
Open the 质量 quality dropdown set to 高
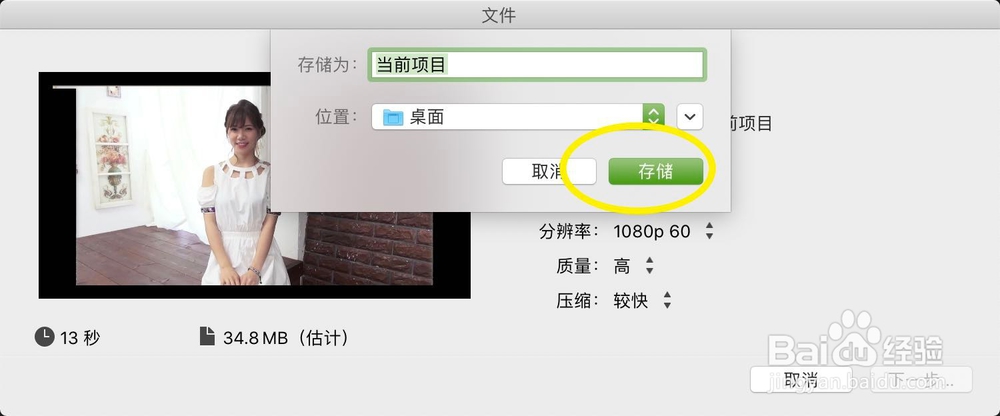(x=634, y=266)
